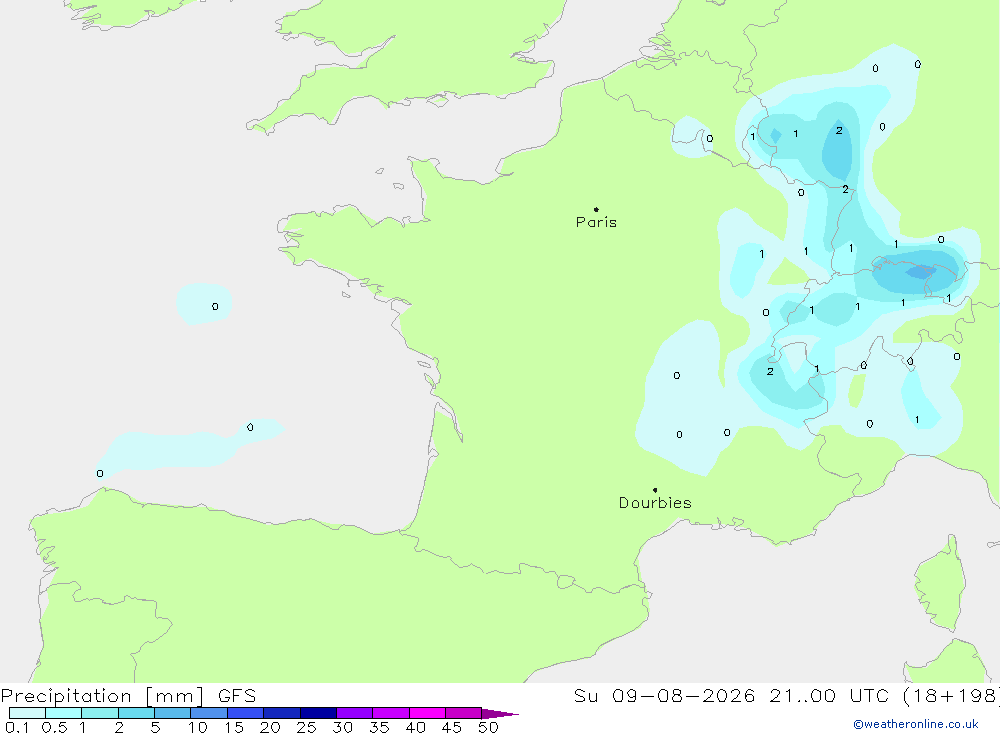Click the 21..00 UTC time text
The width and height of the screenshot is (1000, 733).
point(829,696)
